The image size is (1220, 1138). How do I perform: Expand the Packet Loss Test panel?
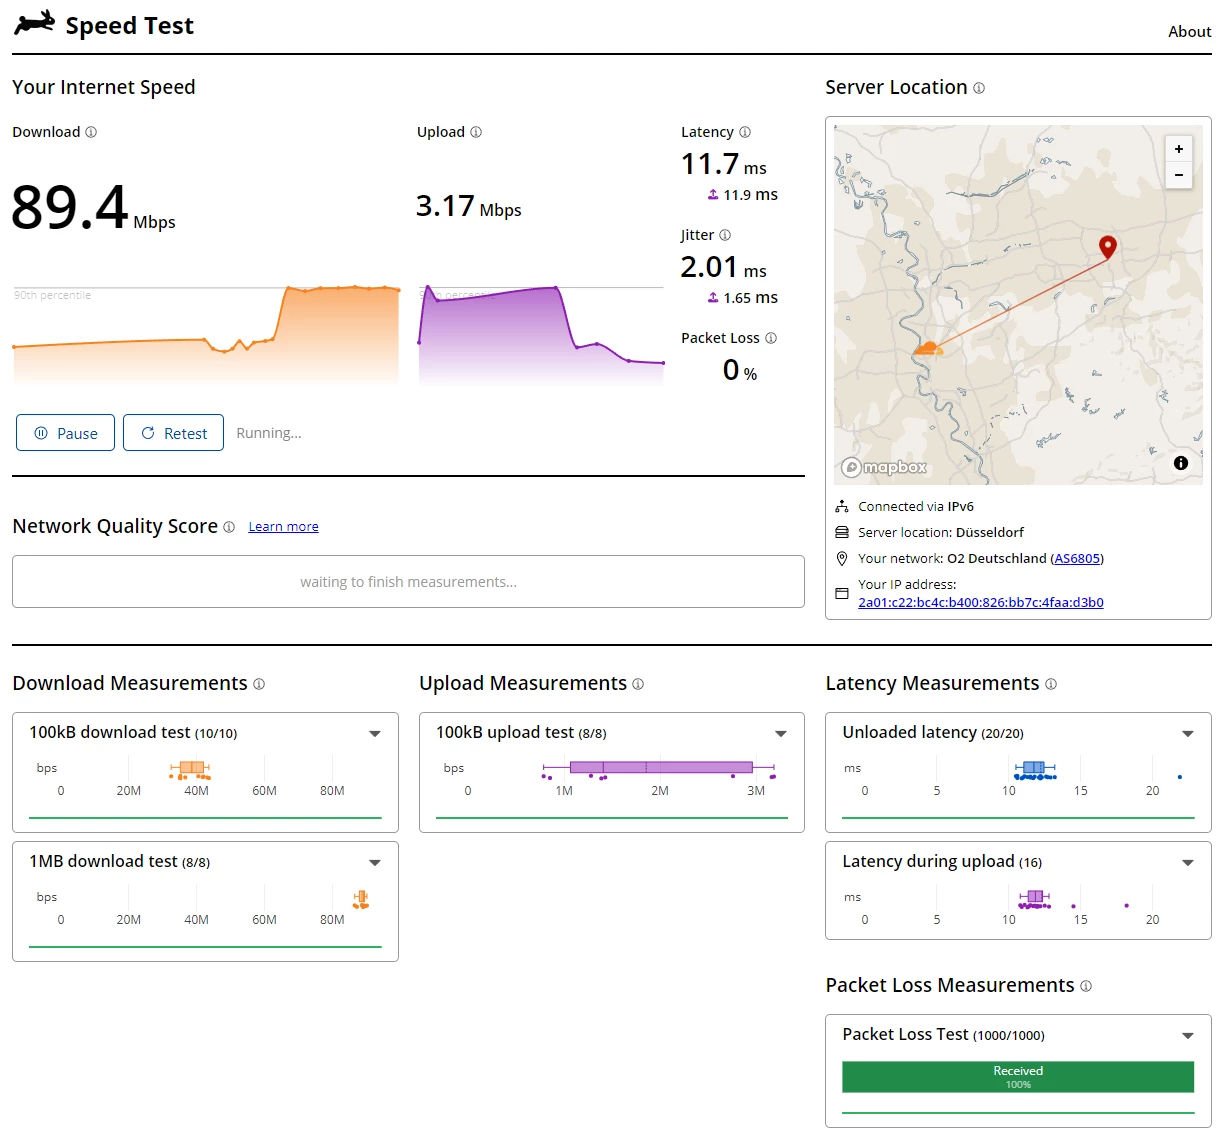click(1188, 1036)
